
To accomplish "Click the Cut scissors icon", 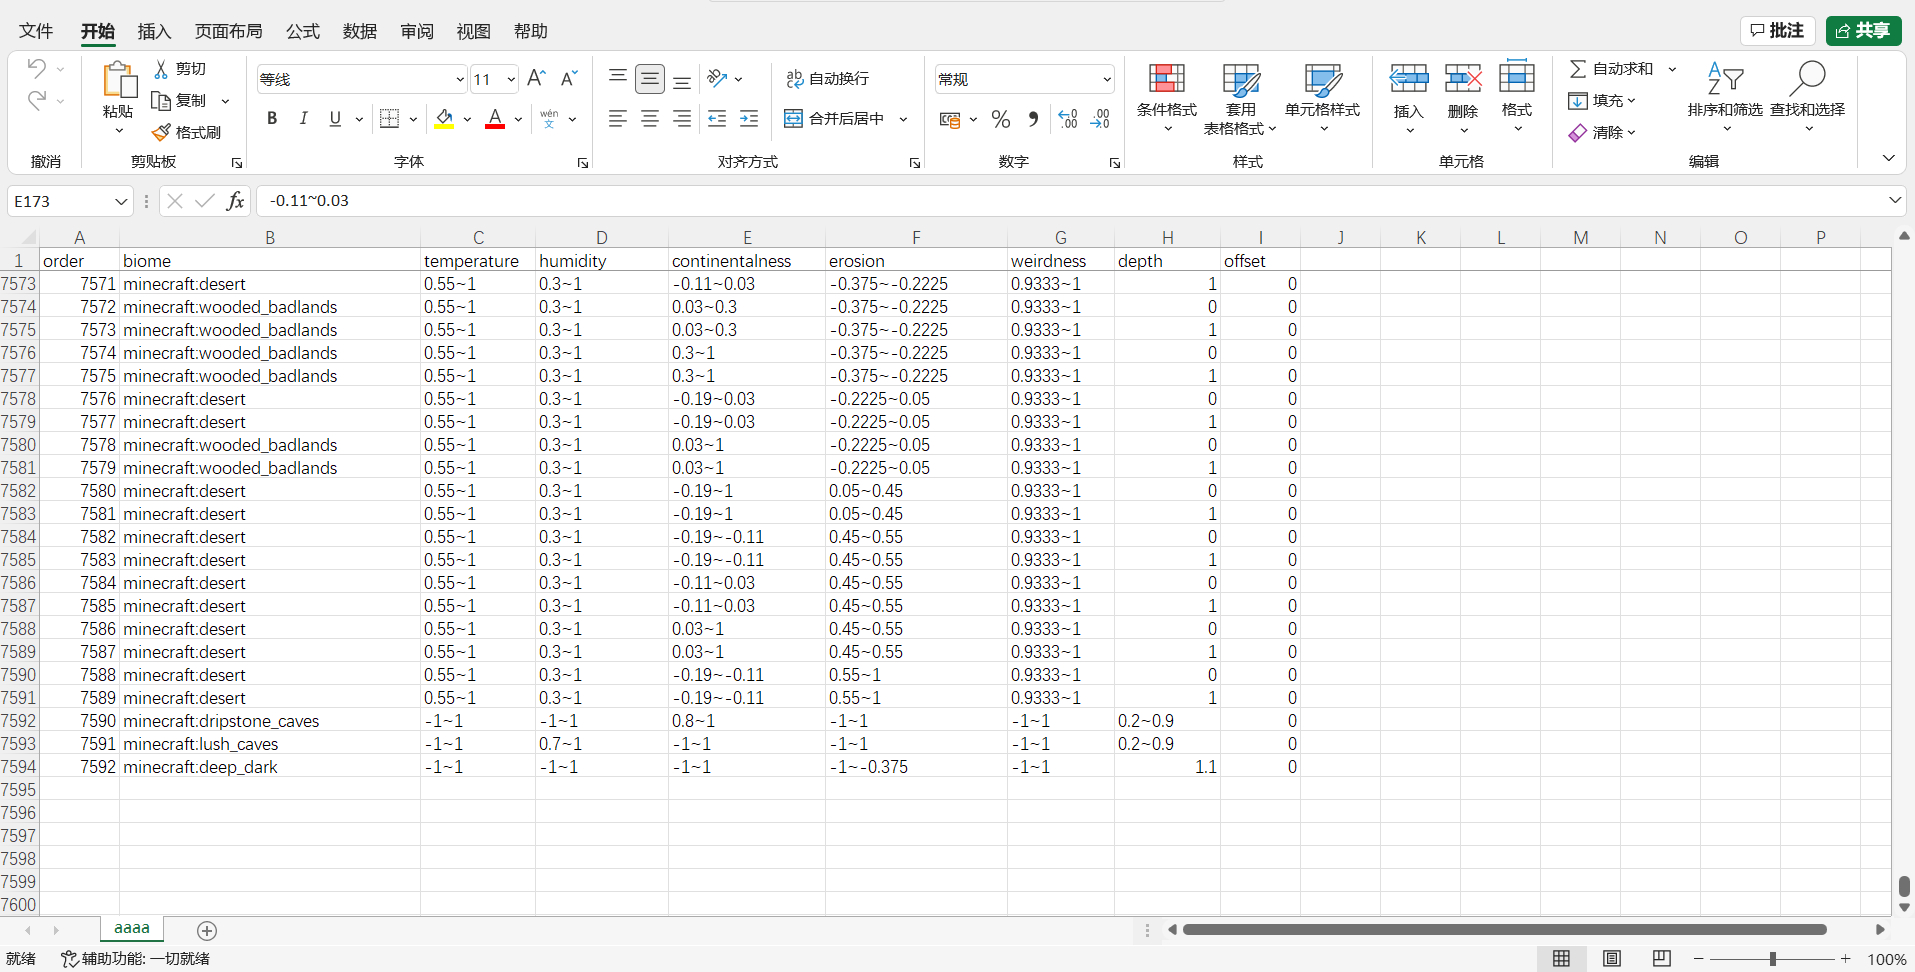I will [161, 69].
